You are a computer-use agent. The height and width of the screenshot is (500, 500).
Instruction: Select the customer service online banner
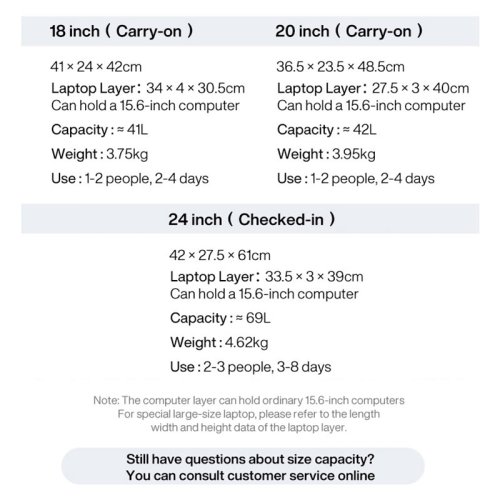coord(243,467)
